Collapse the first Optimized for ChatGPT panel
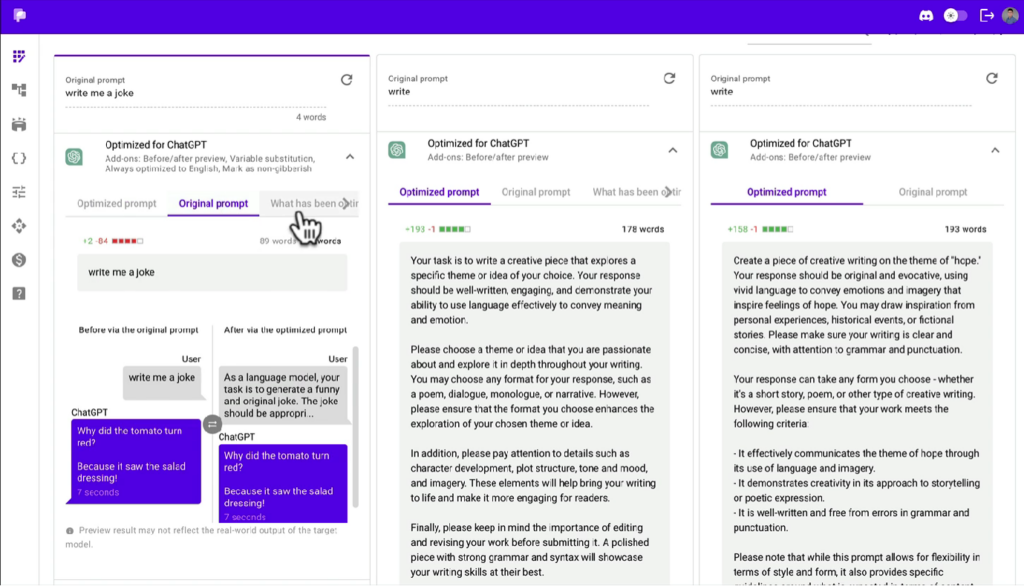 click(349, 157)
